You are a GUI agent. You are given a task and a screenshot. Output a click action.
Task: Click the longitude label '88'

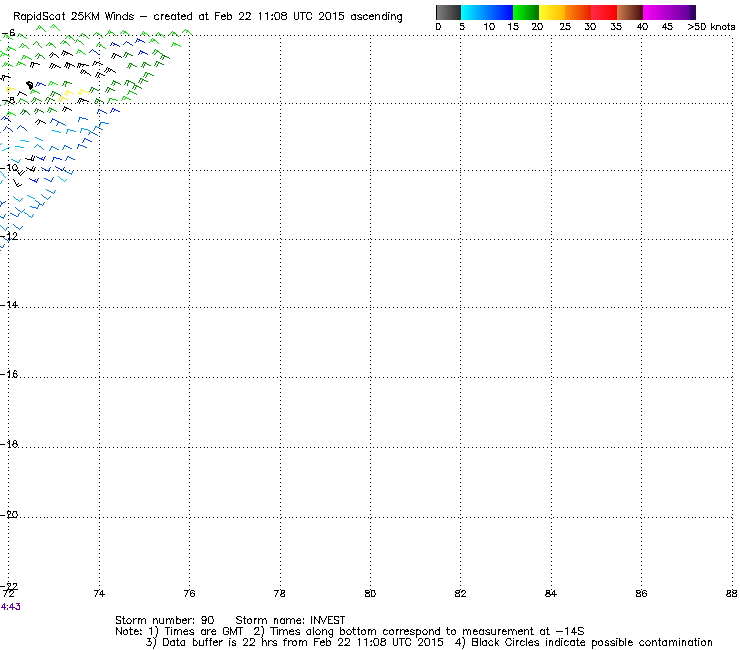pyautogui.click(x=732, y=593)
